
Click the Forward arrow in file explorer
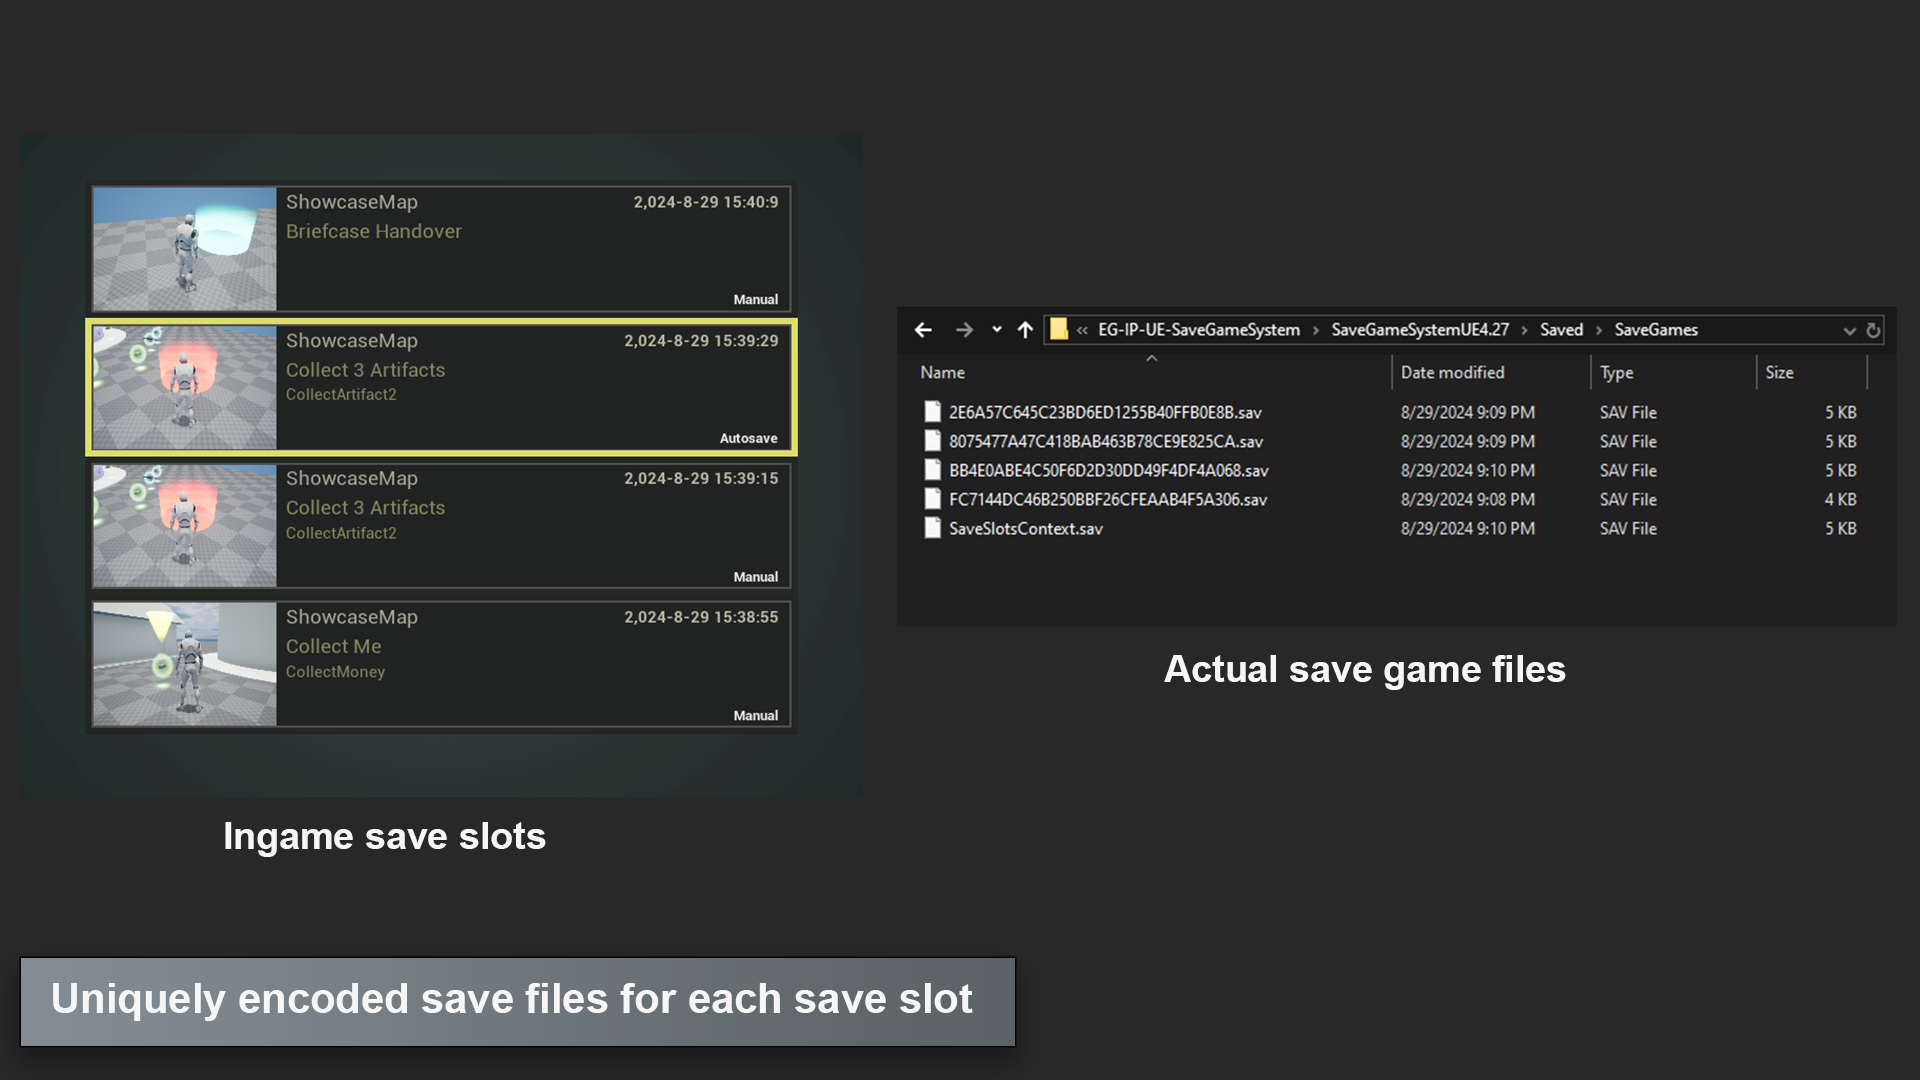pyautogui.click(x=964, y=330)
